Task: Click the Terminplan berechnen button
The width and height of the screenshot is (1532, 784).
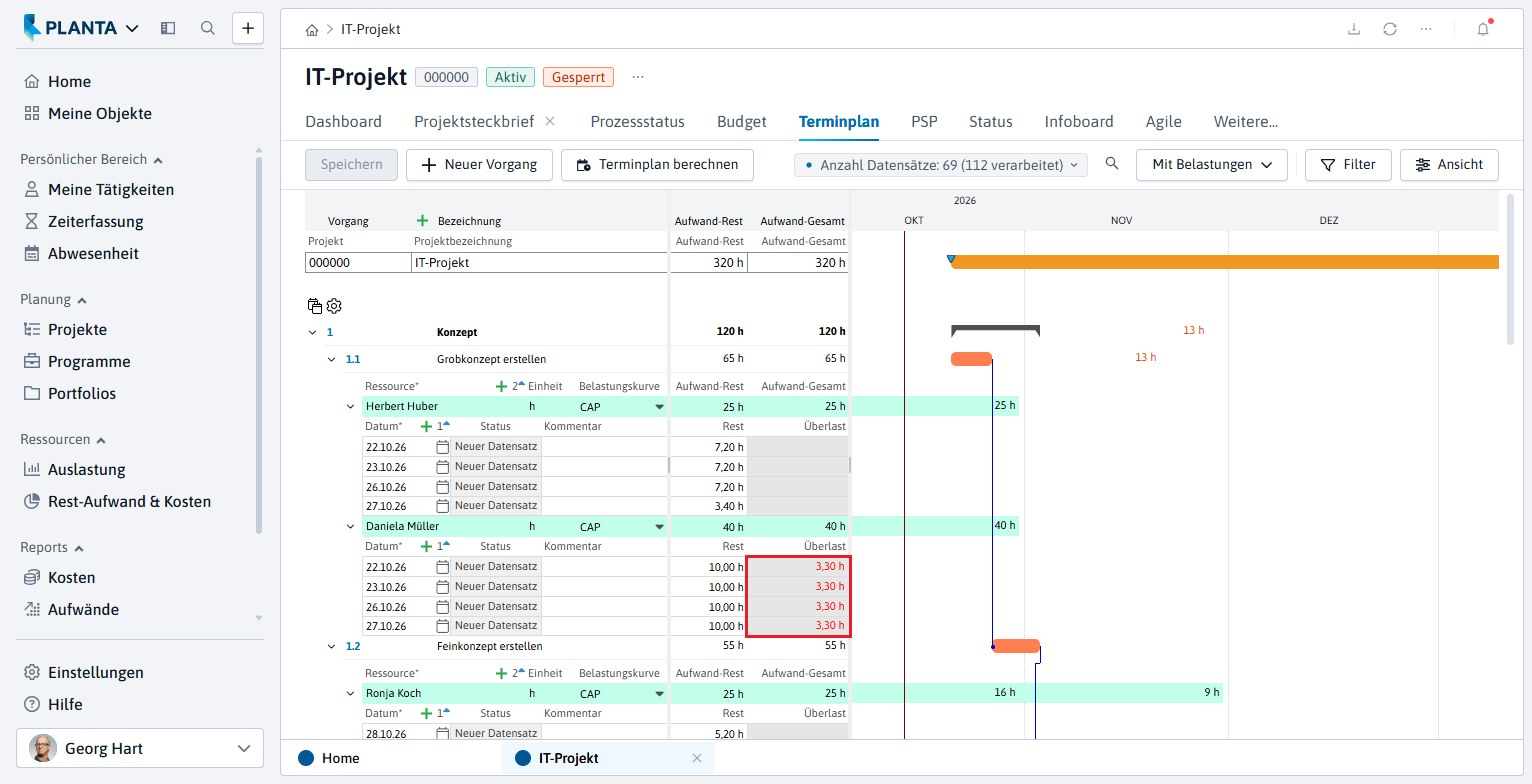Action: coord(657,165)
